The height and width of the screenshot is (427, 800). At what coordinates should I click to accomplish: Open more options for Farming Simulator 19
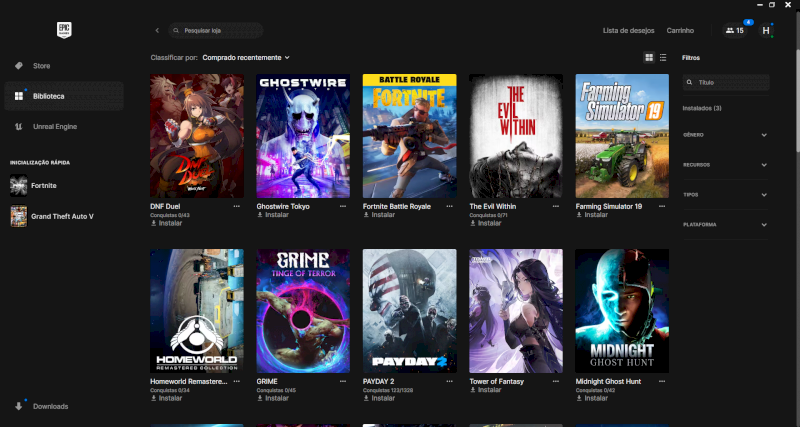[x=662, y=206]
